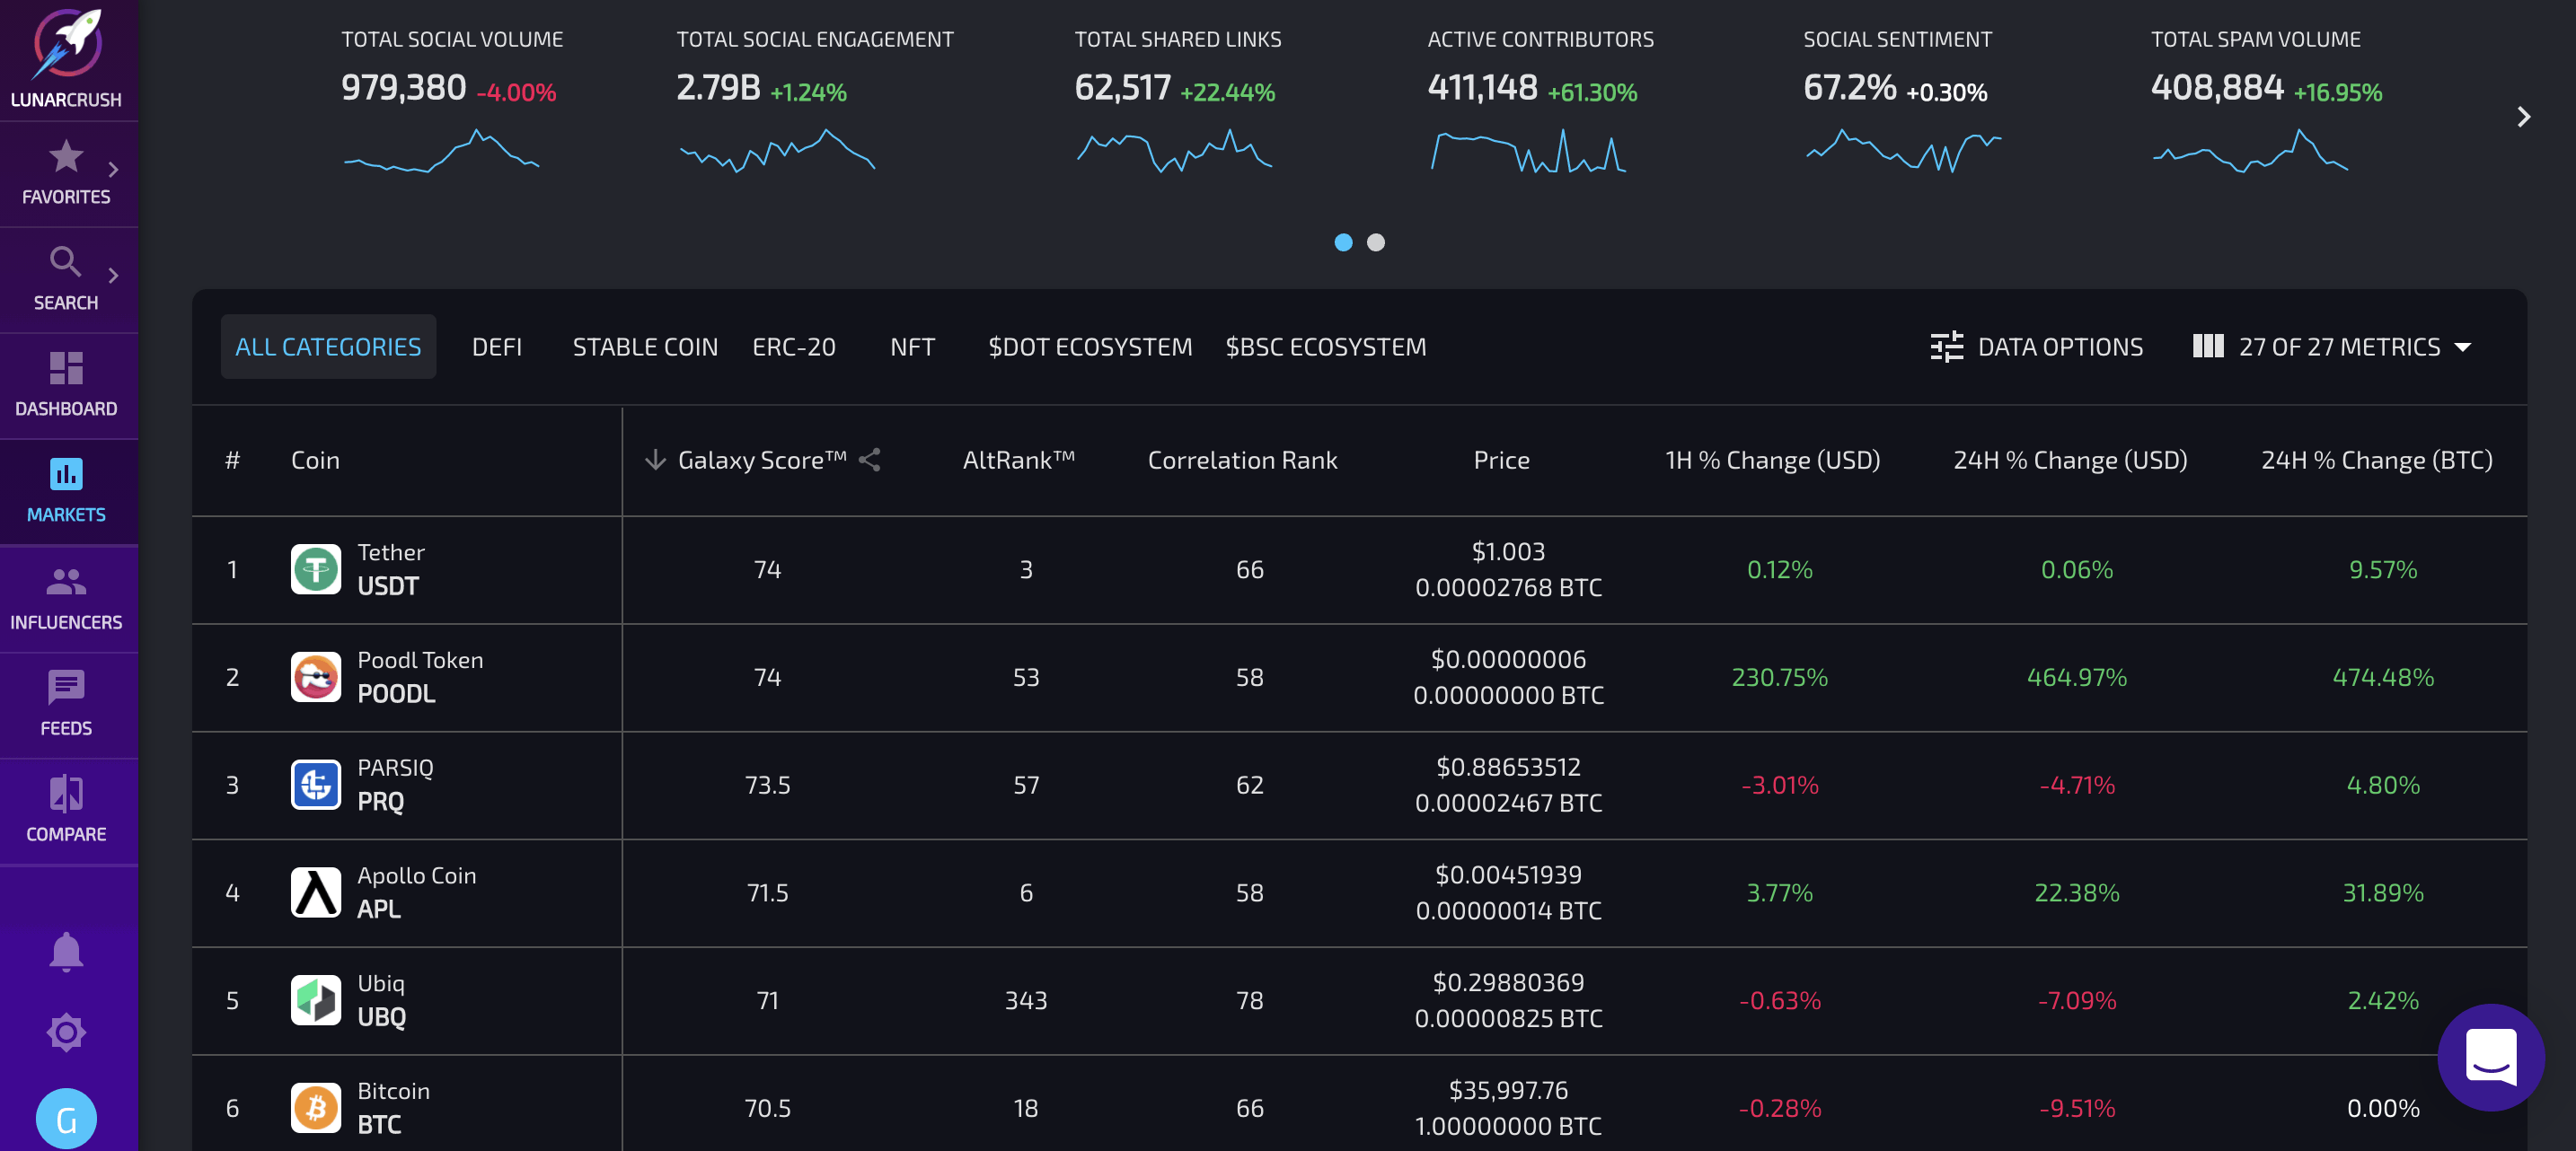This screenshot has width=2576, height=1151.
Task: Switch to the $BSC Ecosystem tab
Action: (1326, 347)
